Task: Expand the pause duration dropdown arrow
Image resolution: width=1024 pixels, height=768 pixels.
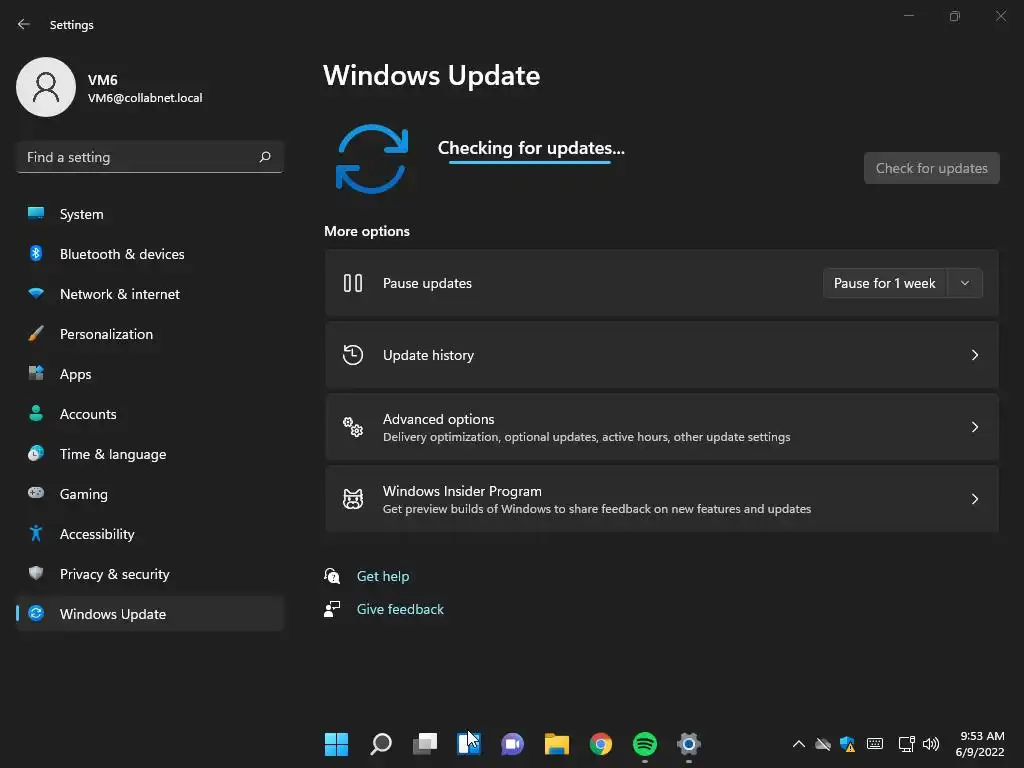Action: tap(965, 283)
